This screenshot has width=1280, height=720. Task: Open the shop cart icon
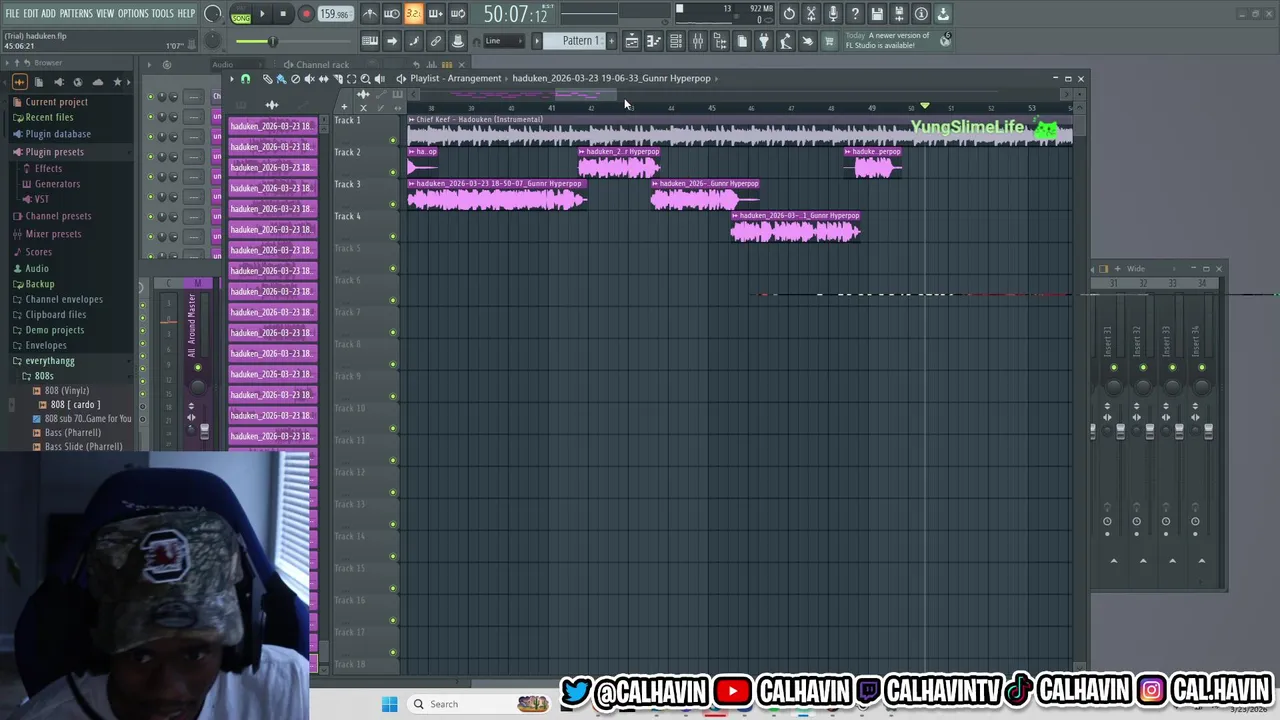pyautogui.click(x=829, y=41)
